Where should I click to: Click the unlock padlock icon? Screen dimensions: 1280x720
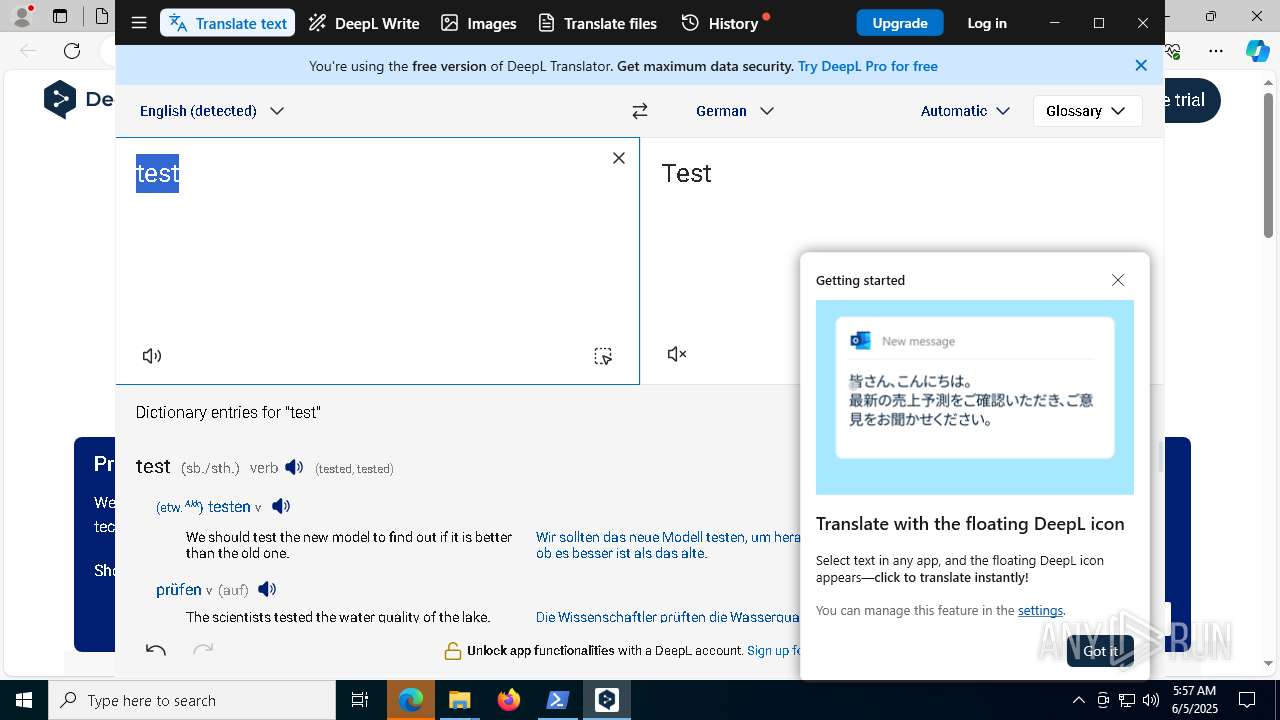point(453,651)
